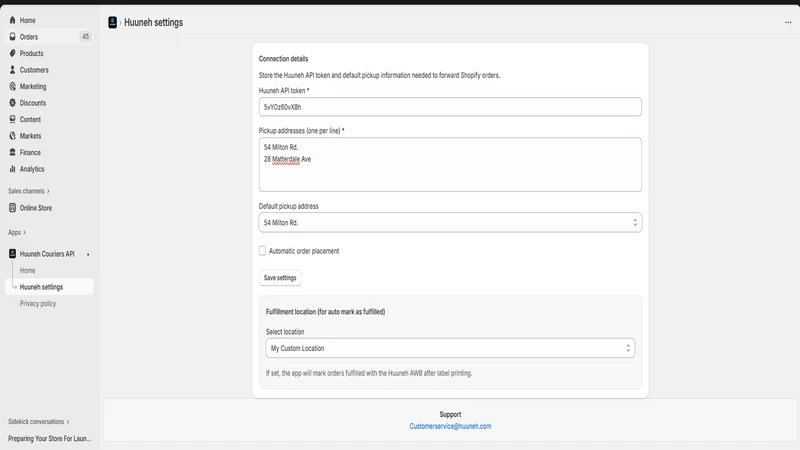Click the Analytics bar chart icon

pos(12,169)
